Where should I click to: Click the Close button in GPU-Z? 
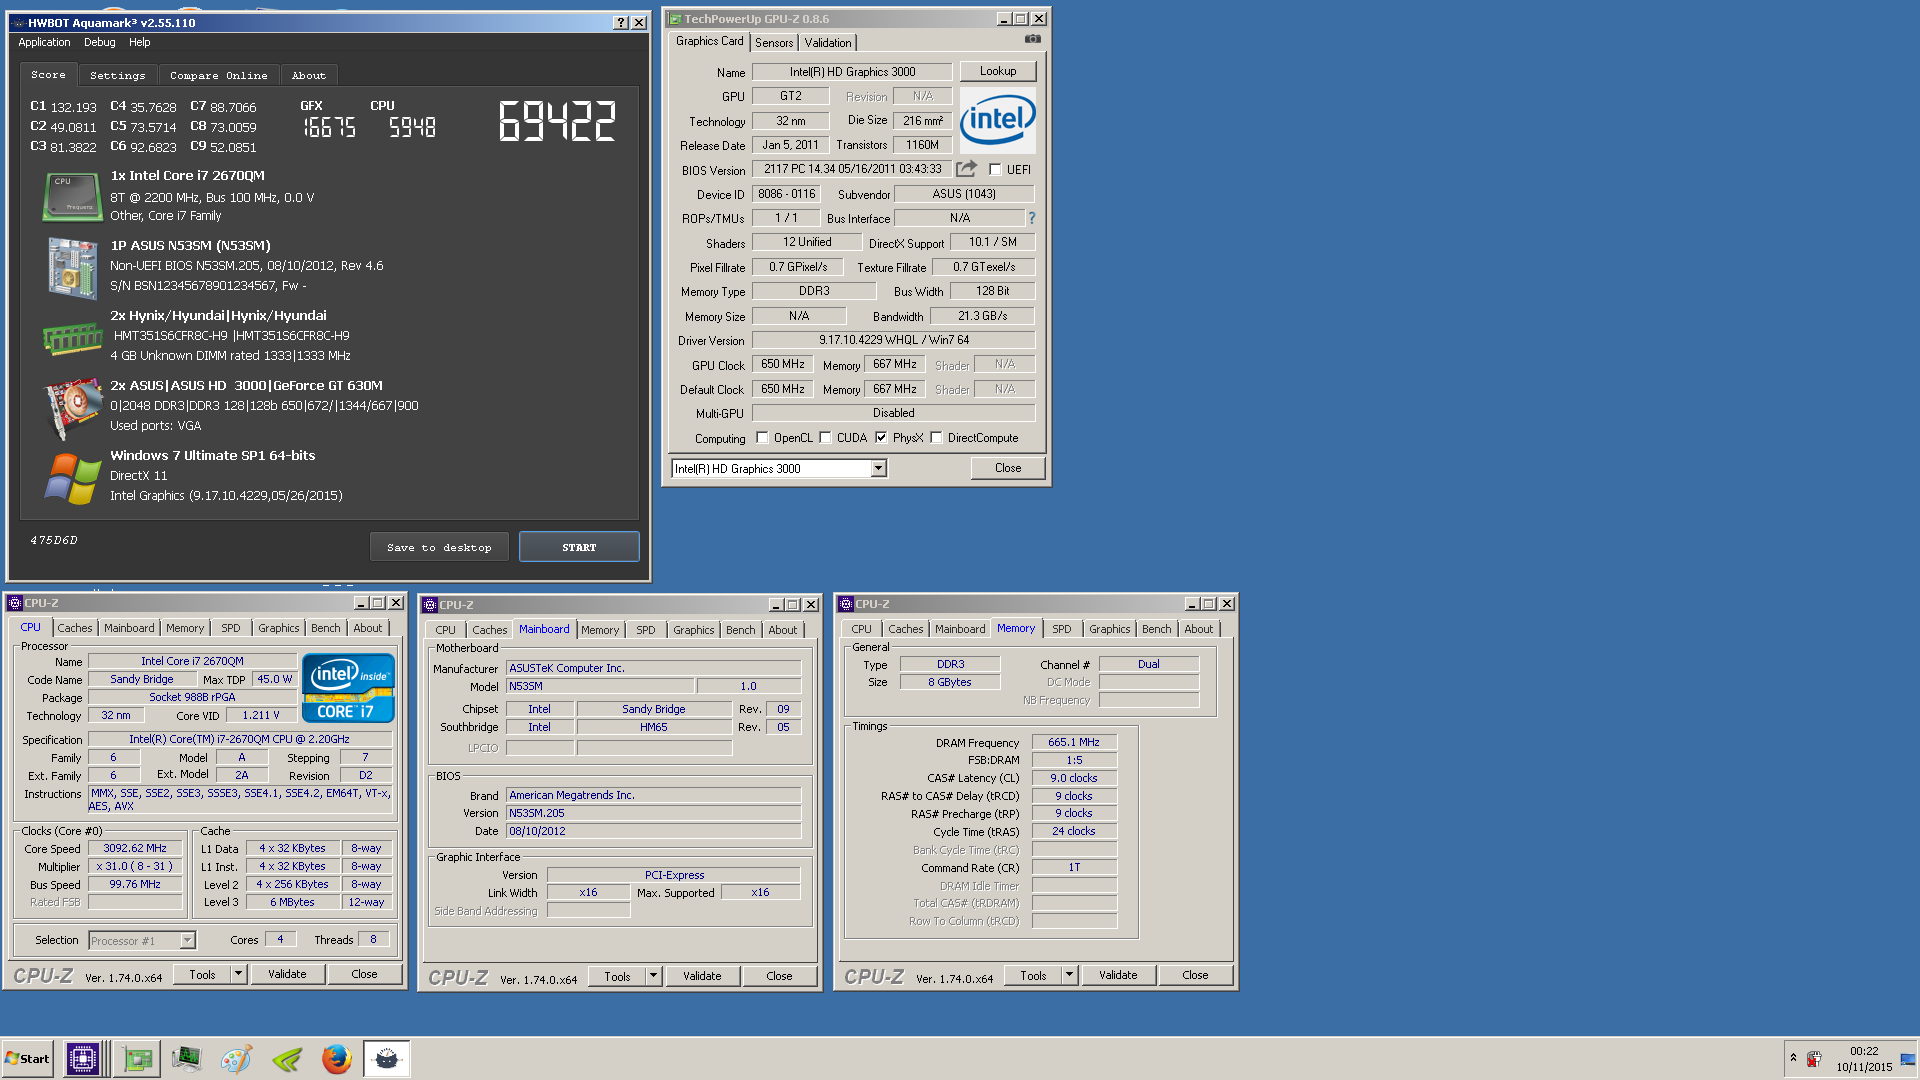tap(1008, 468)
